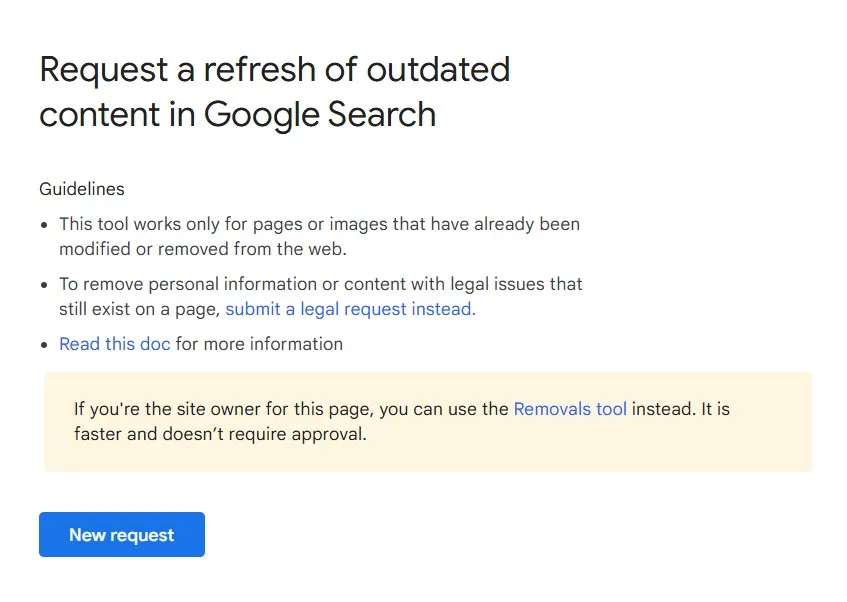Select the "Guidelines" section label

(x=81, y=189)
